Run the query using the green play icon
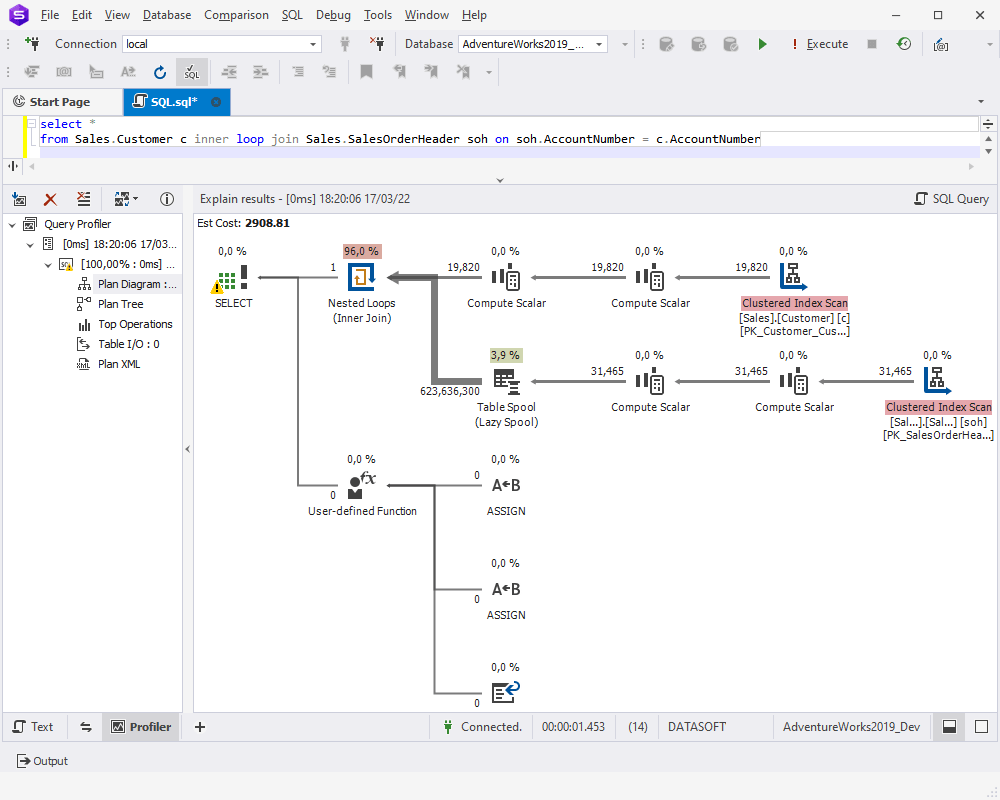 (763, 44)
